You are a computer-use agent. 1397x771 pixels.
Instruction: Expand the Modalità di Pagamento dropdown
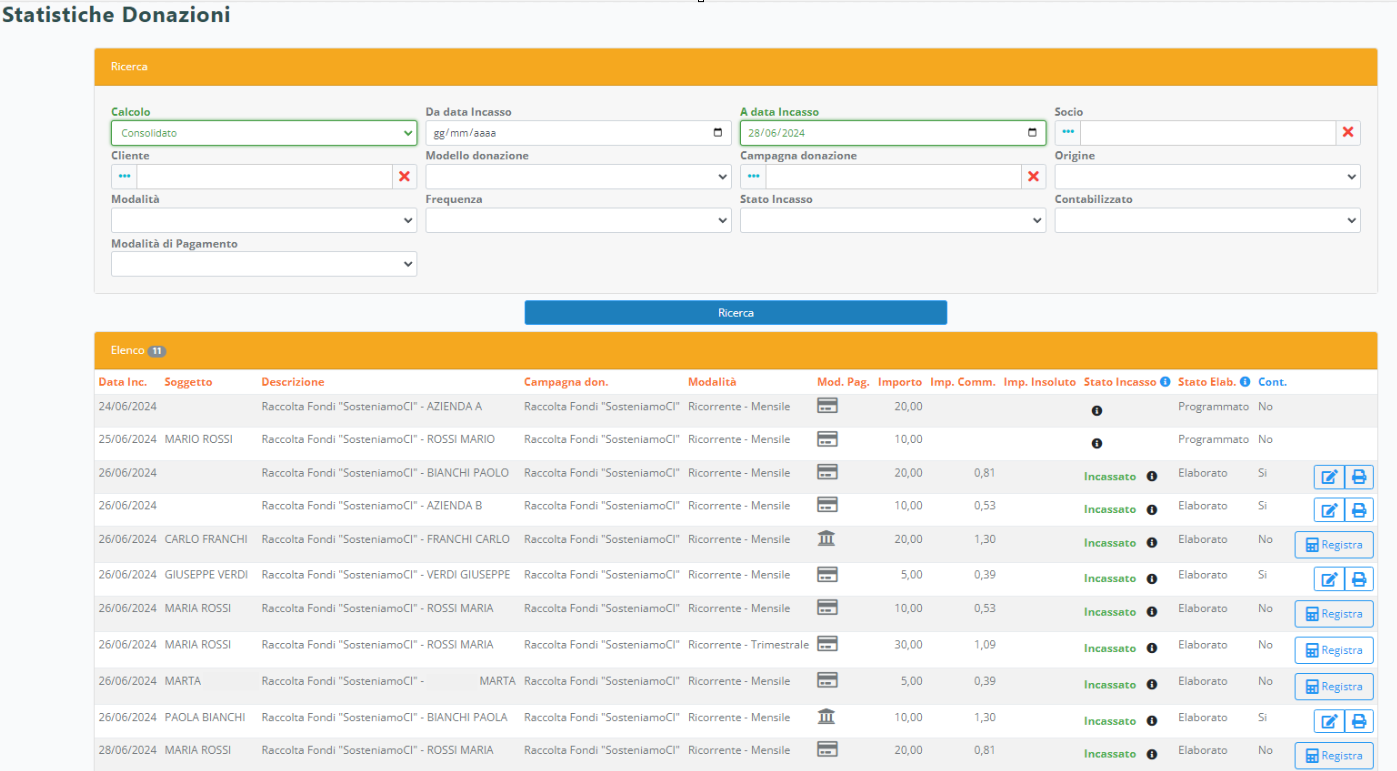pos(263,264)
